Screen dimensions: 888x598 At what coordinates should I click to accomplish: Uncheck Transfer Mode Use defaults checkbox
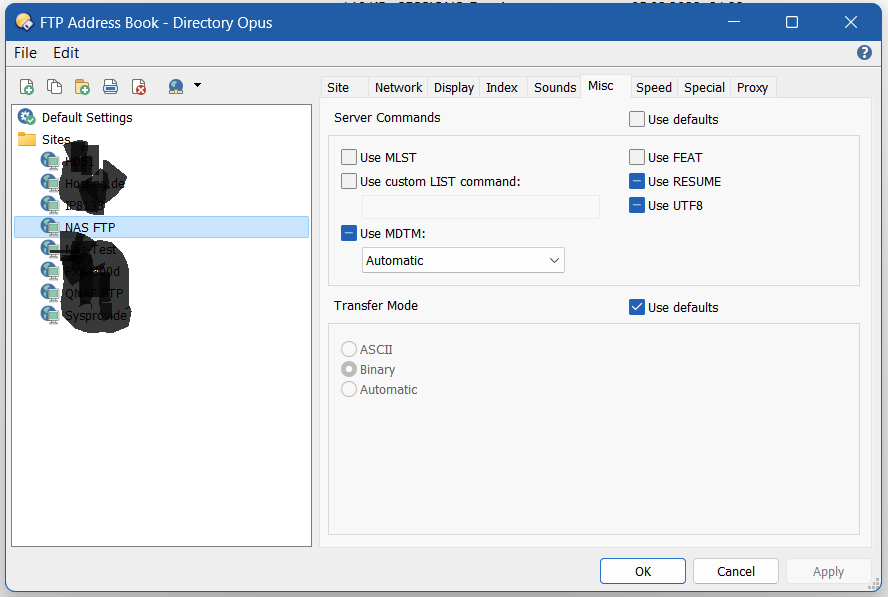click(x=637, y=307)
